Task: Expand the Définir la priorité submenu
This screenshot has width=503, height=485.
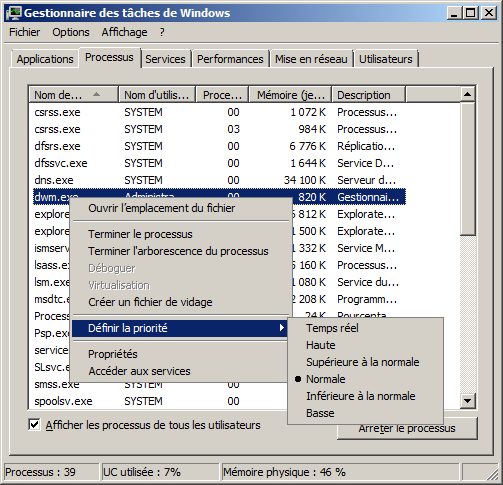Action: point(180,328)
